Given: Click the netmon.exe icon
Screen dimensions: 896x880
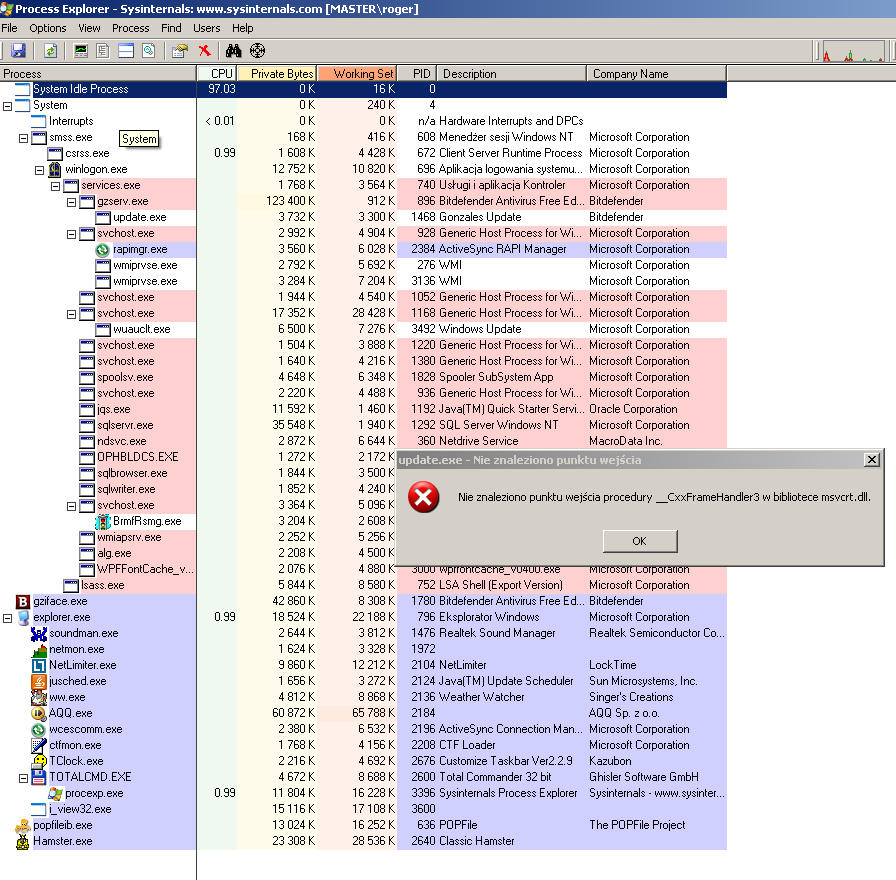Looking at the screenshot, I should pos(39,649).
